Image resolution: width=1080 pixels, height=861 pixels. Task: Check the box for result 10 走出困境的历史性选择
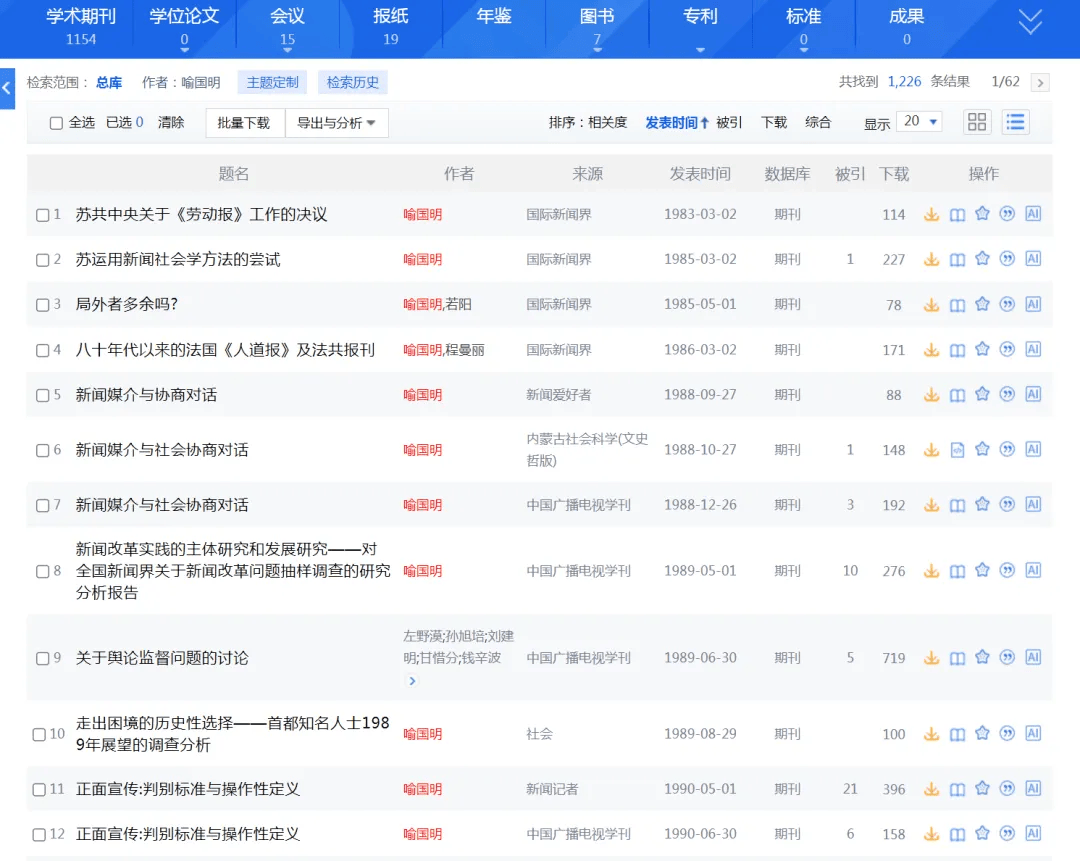[39, 734]
